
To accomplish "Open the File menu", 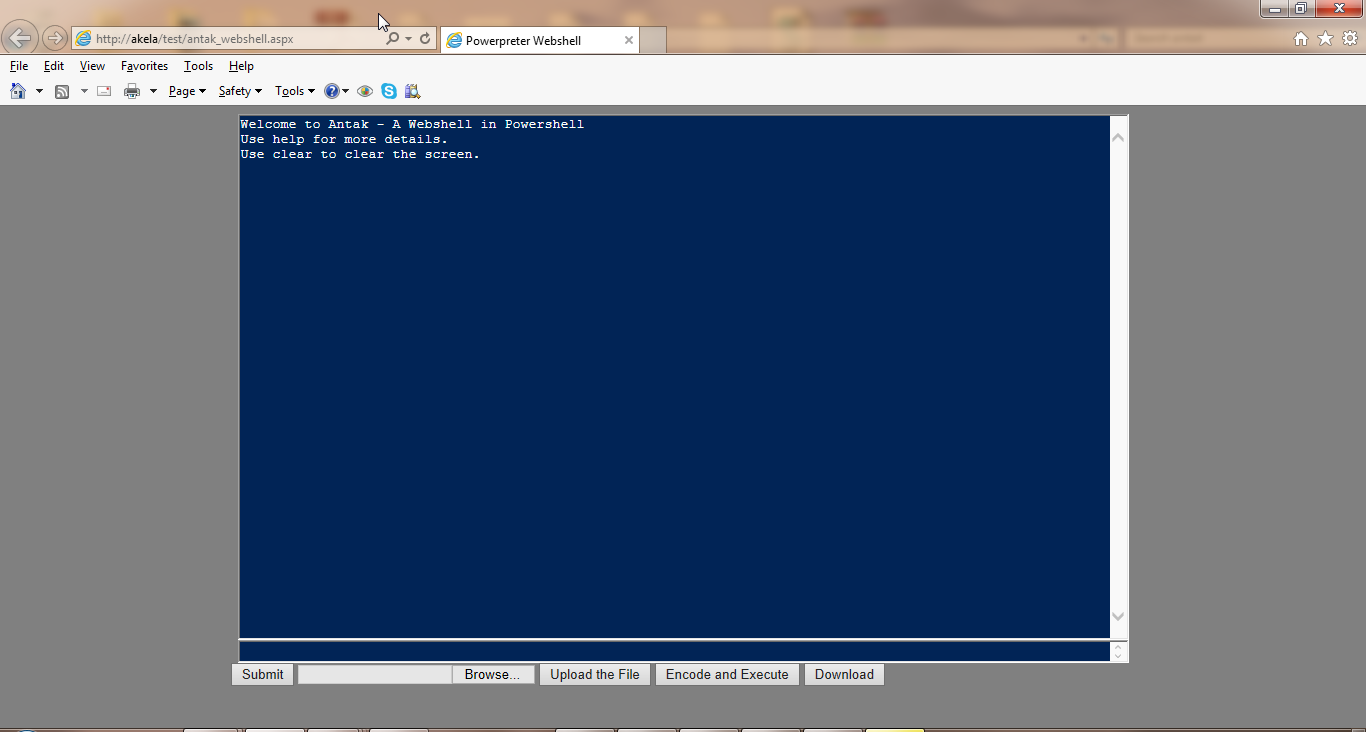I will coord(19,66).
